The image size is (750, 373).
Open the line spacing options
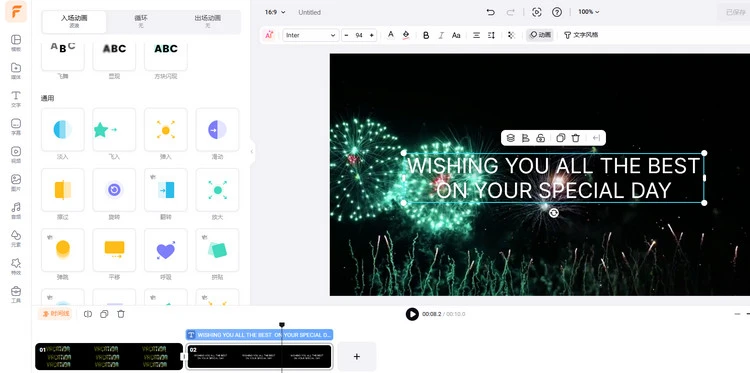pyautogui.click(x=491, y=35)
